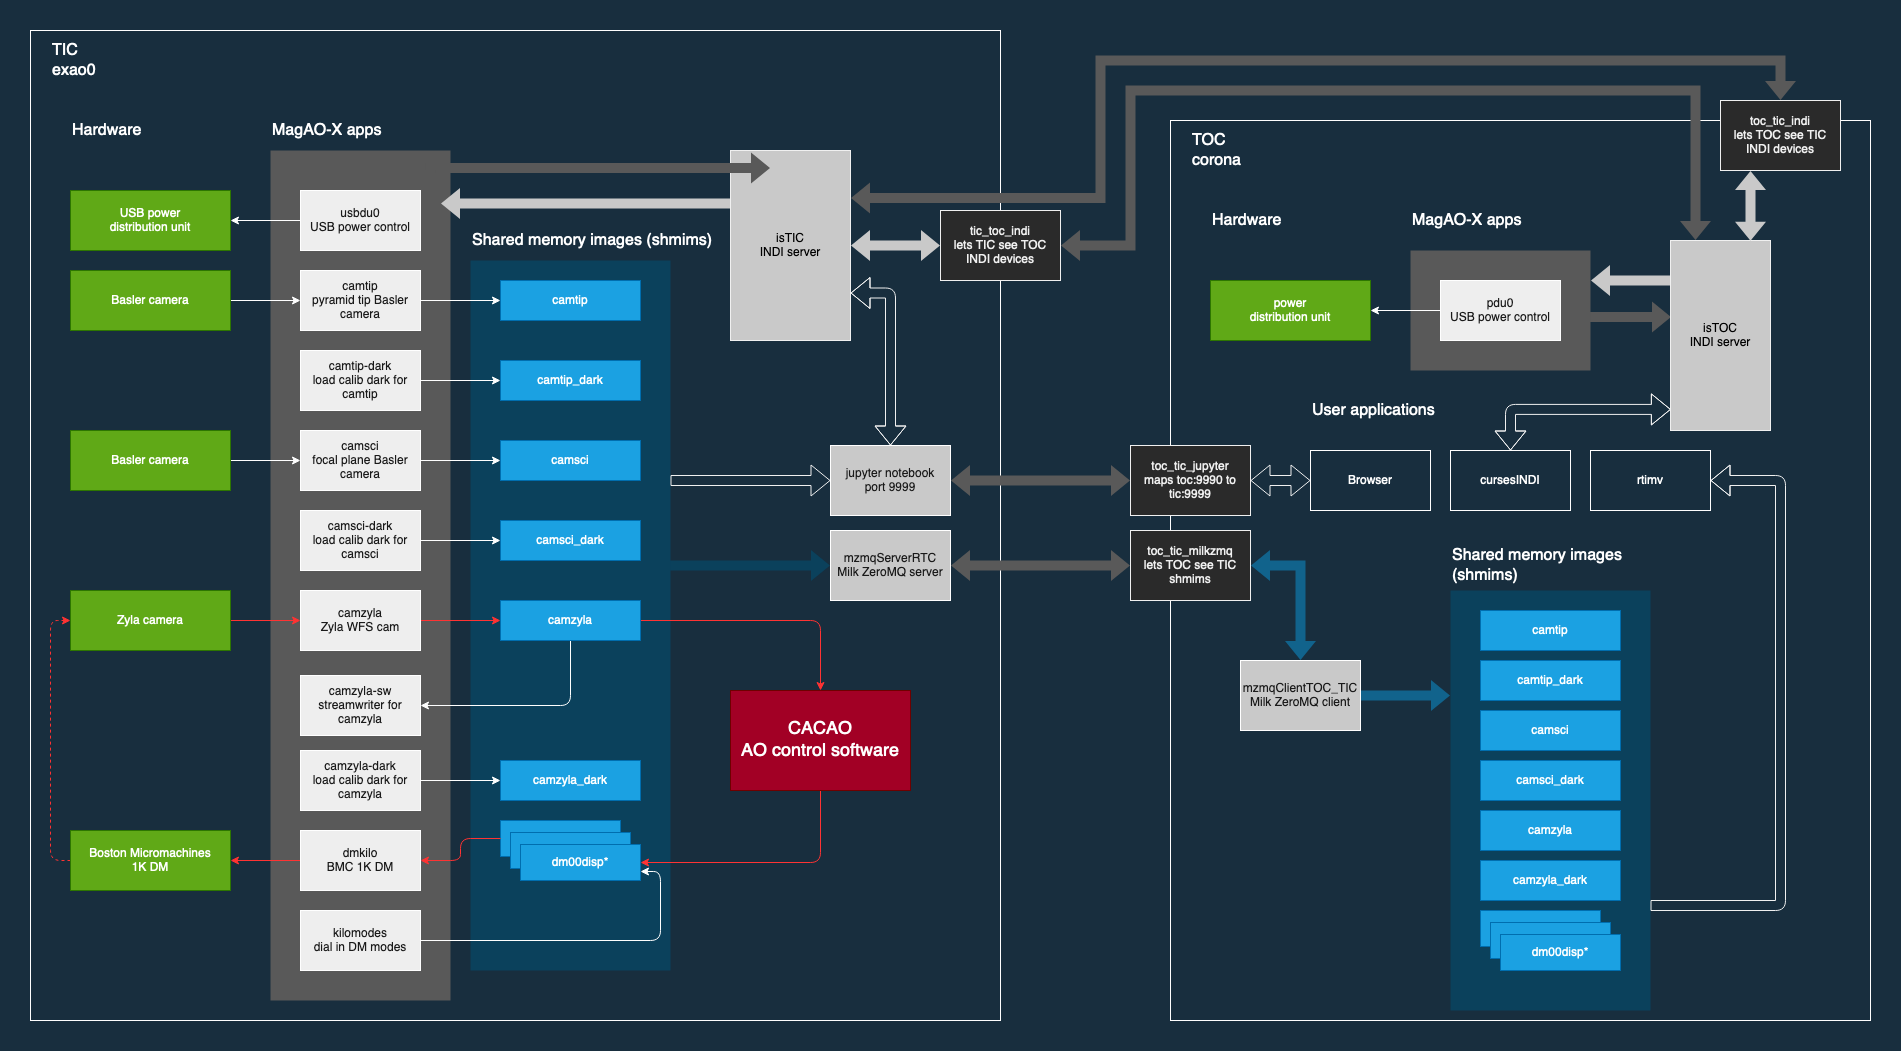The width and height of the screenshot is (1901, 1051).
Task: Click the cursesINDI user application box
Action: pos(1510,480)
